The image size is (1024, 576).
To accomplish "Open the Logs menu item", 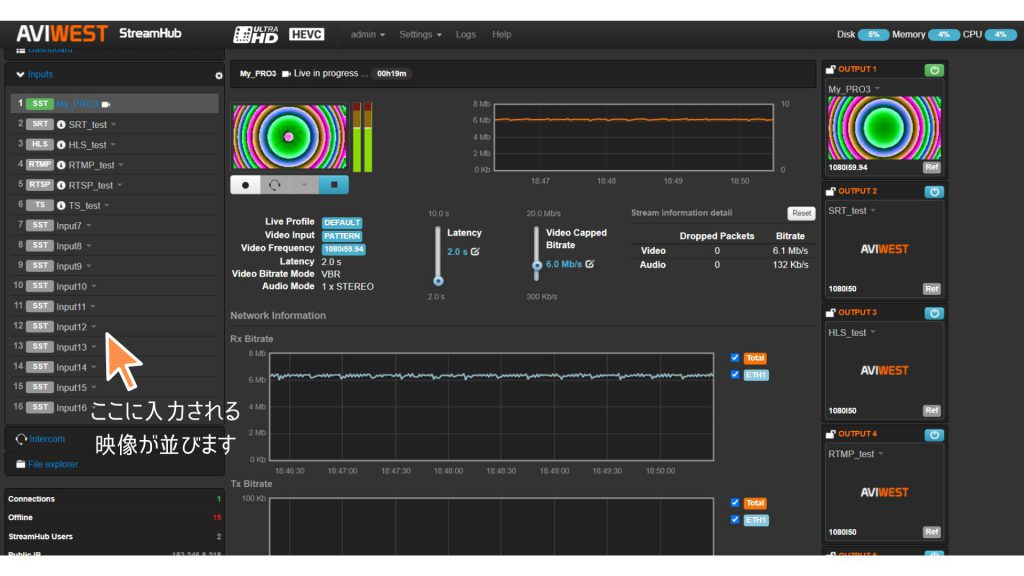I will pos(466,35).
